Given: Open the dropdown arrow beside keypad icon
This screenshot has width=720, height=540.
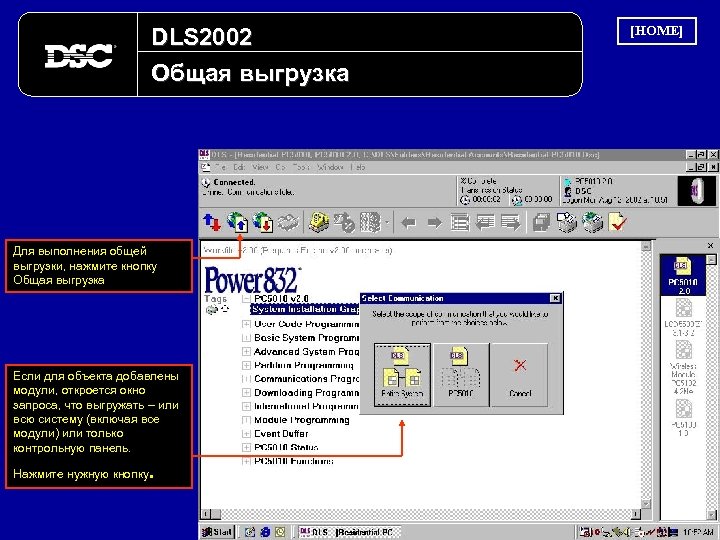Looking at the screenshot, I should (387, 223).
